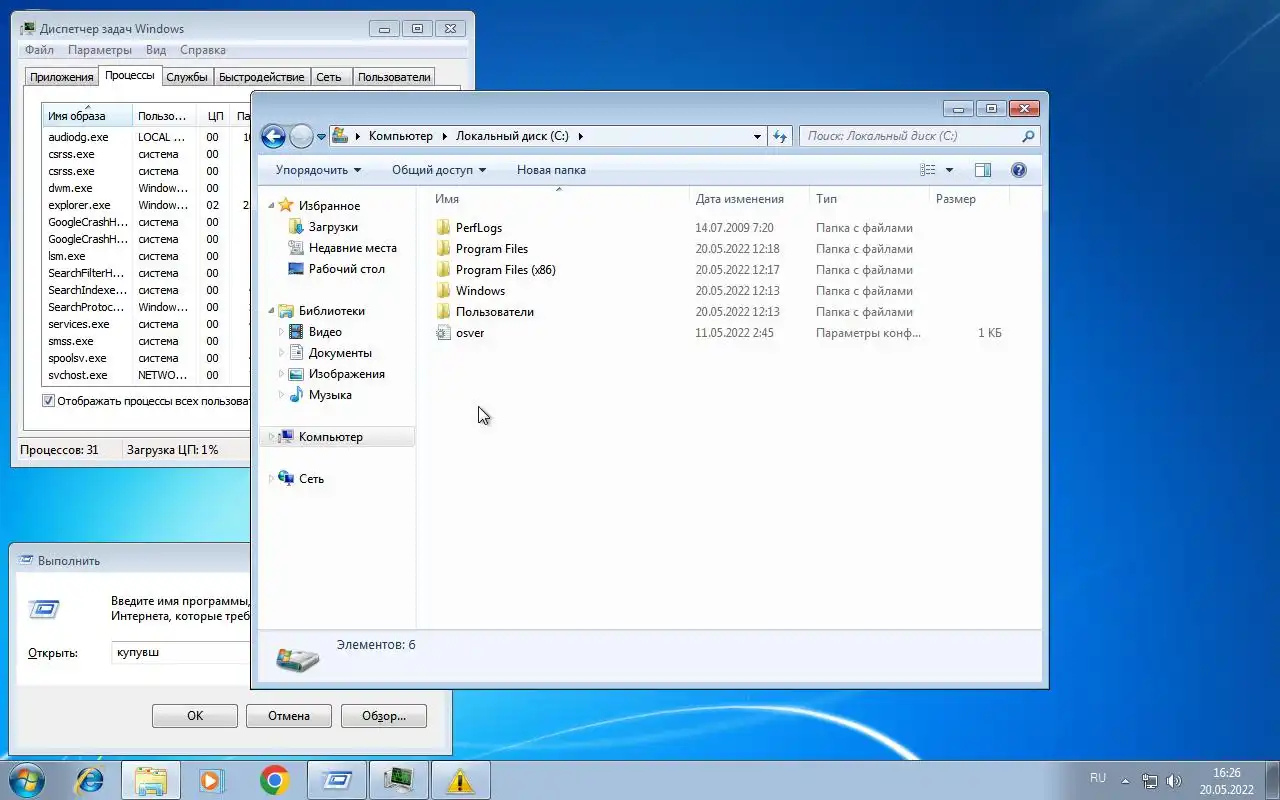Viewport: 1280px width, 800px height.
Task: Switch to Службы tab in Task Manager
Action: [187, 77]
